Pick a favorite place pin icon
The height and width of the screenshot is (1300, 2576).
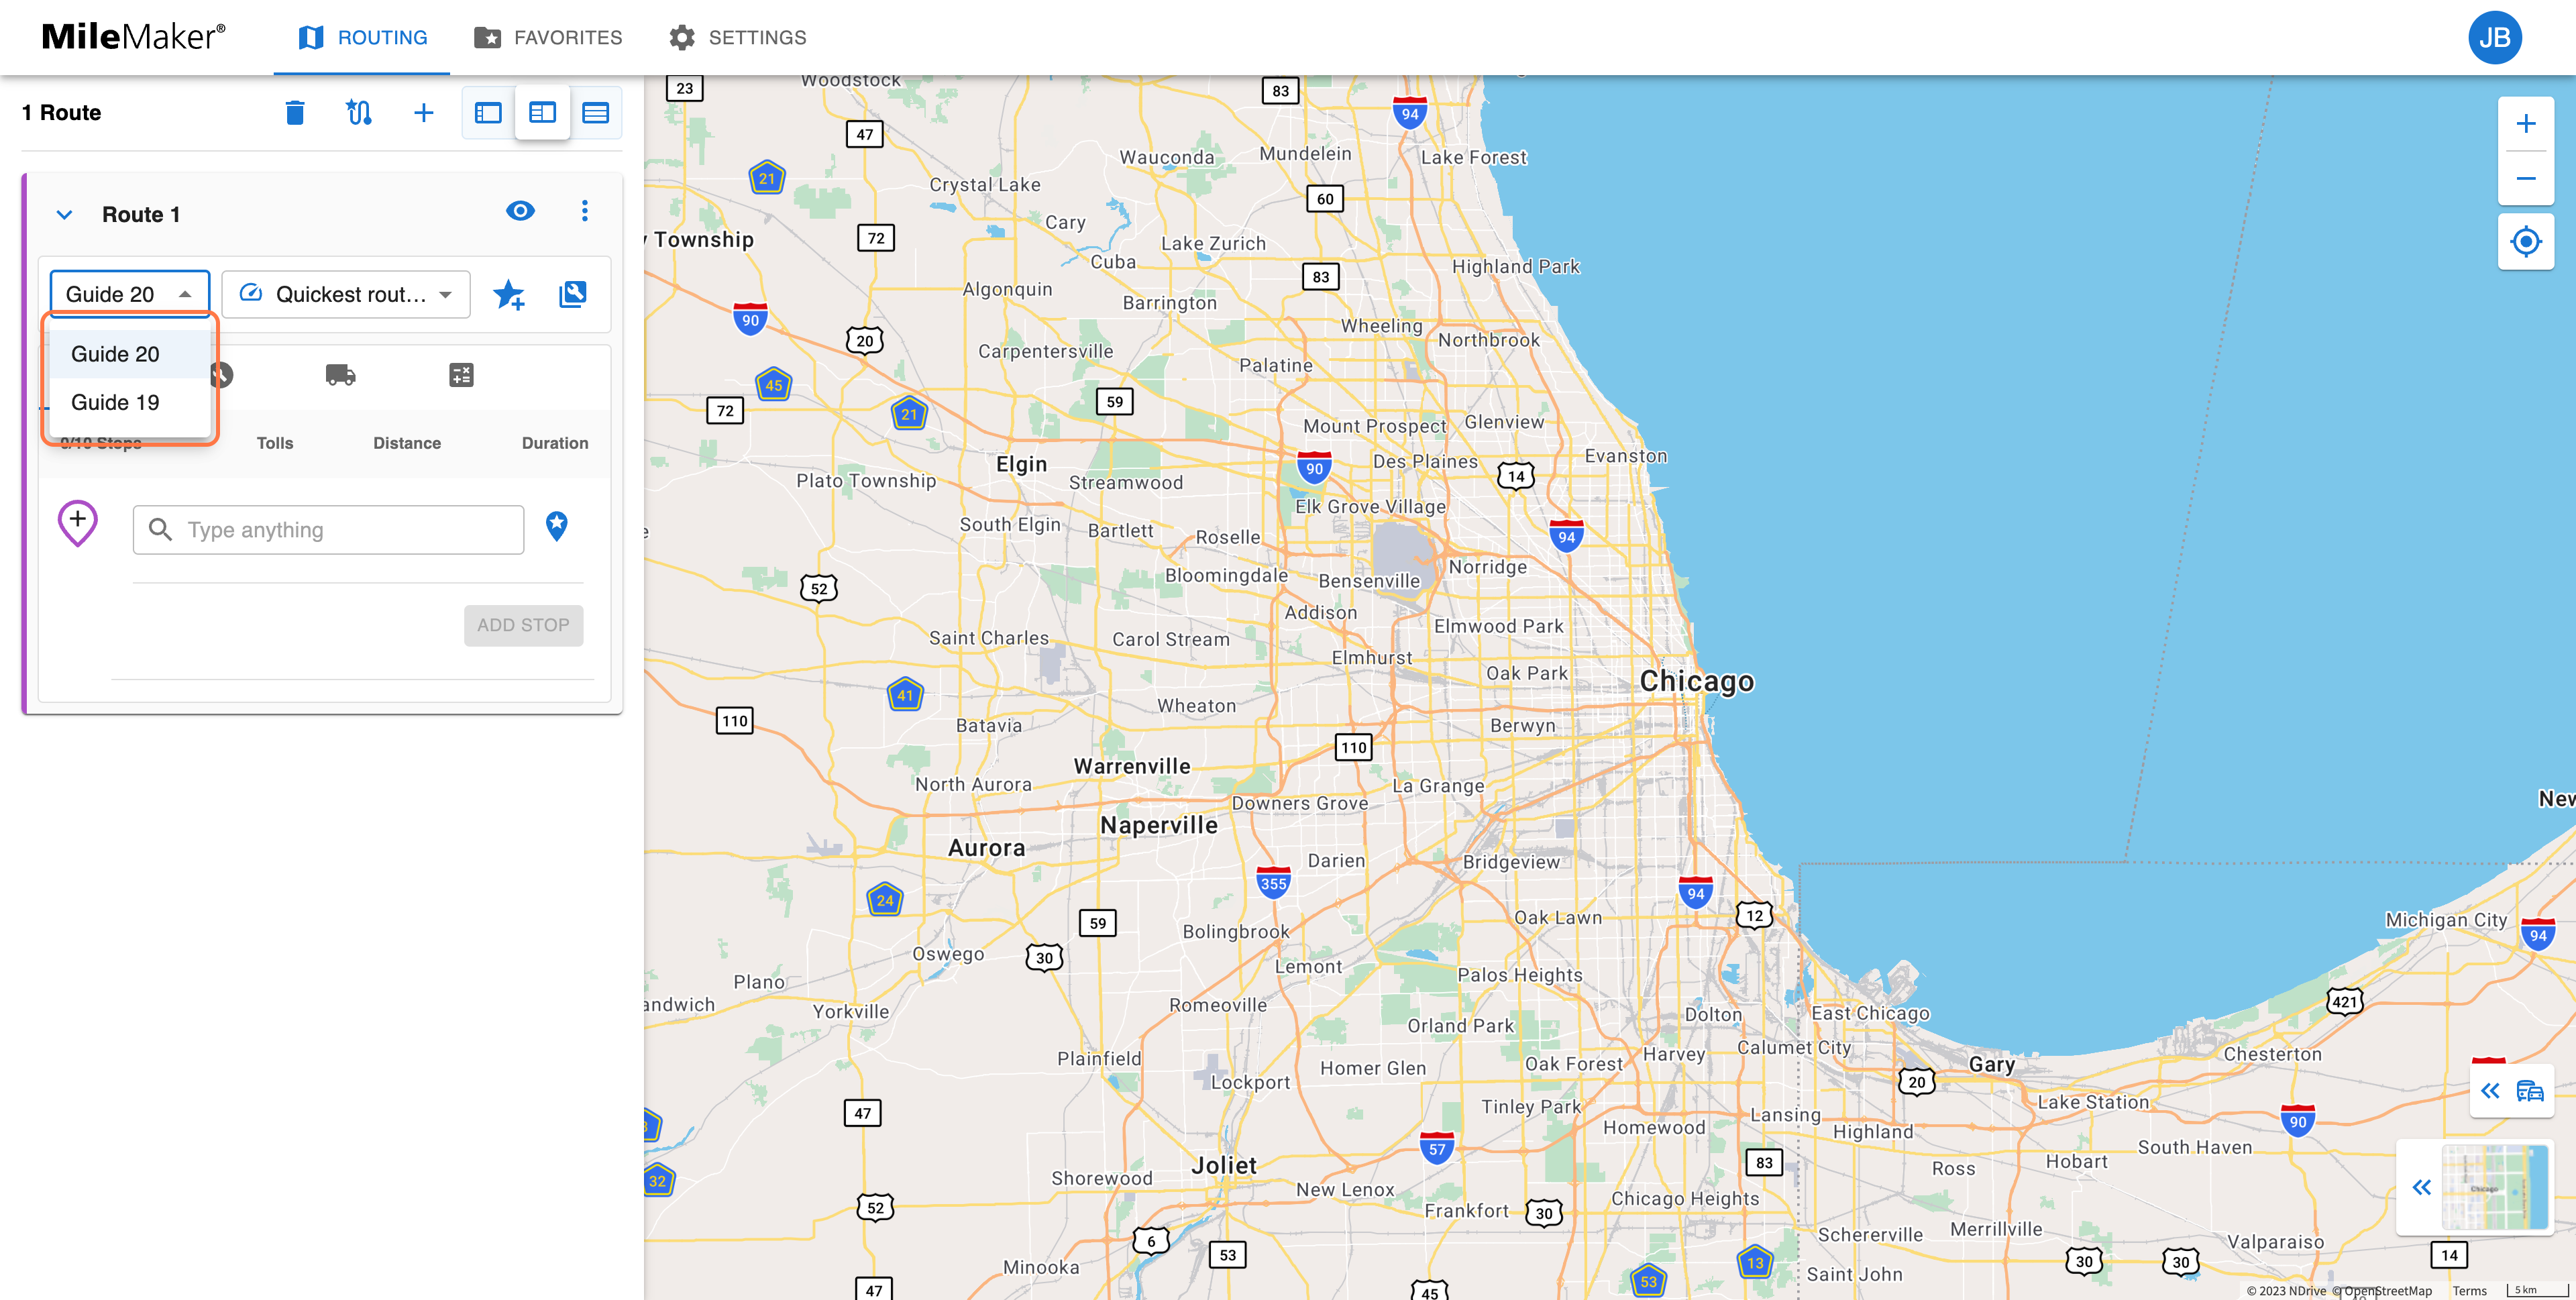click(x=557, y=526)
